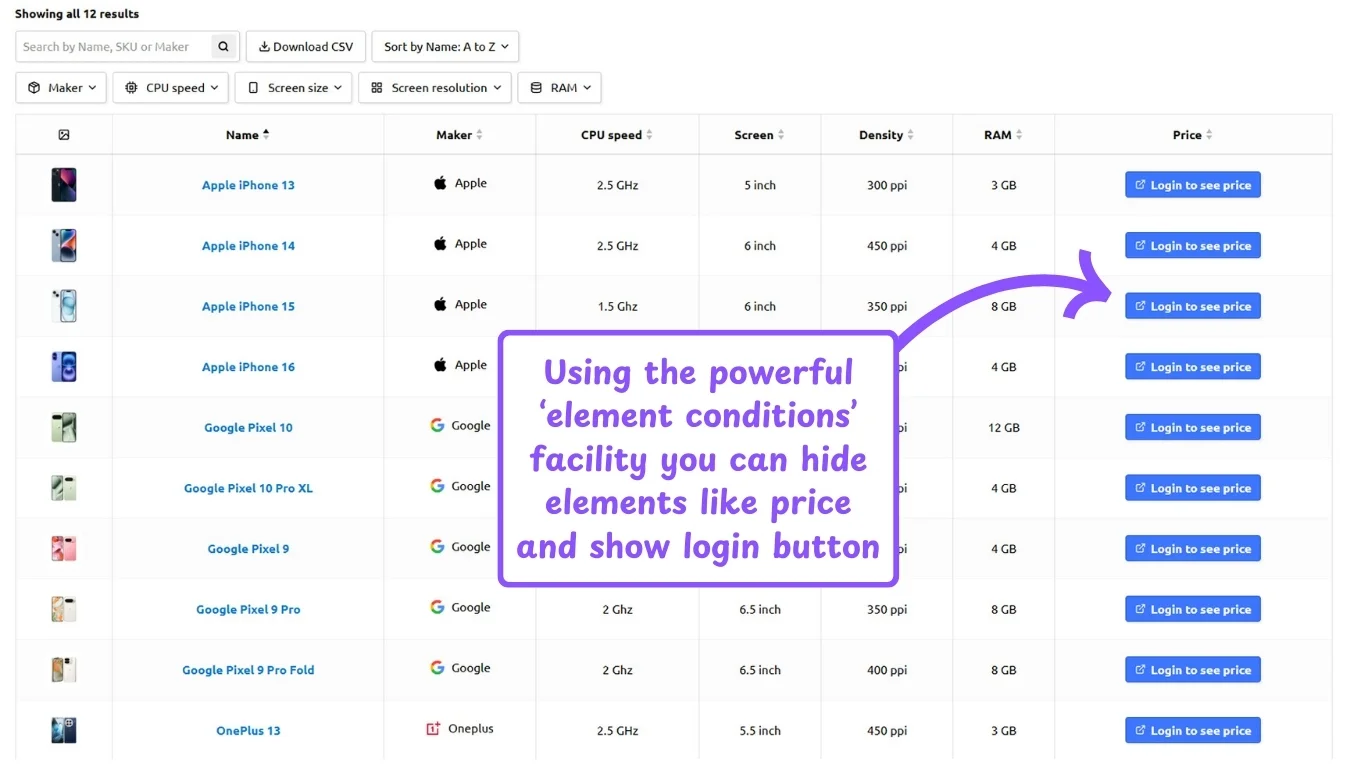Expand the CPU speed filter dropdown

pos(171,88)
